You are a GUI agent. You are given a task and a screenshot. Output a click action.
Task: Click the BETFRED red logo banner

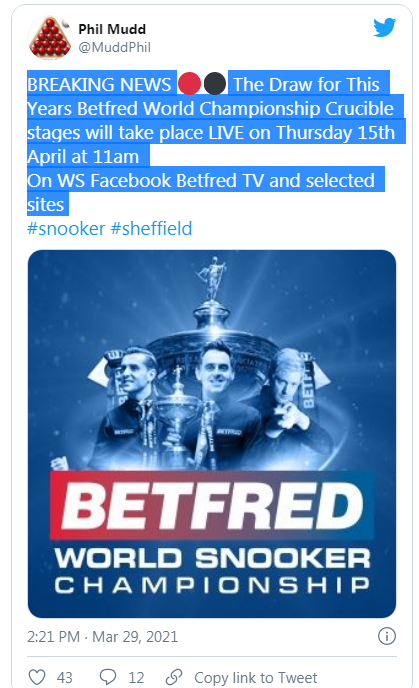(x=212, y=506)
